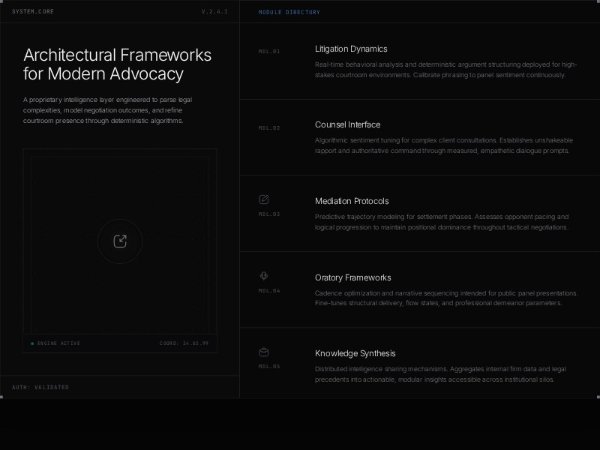Select the Mediation Protocols title

coord(351,201)
